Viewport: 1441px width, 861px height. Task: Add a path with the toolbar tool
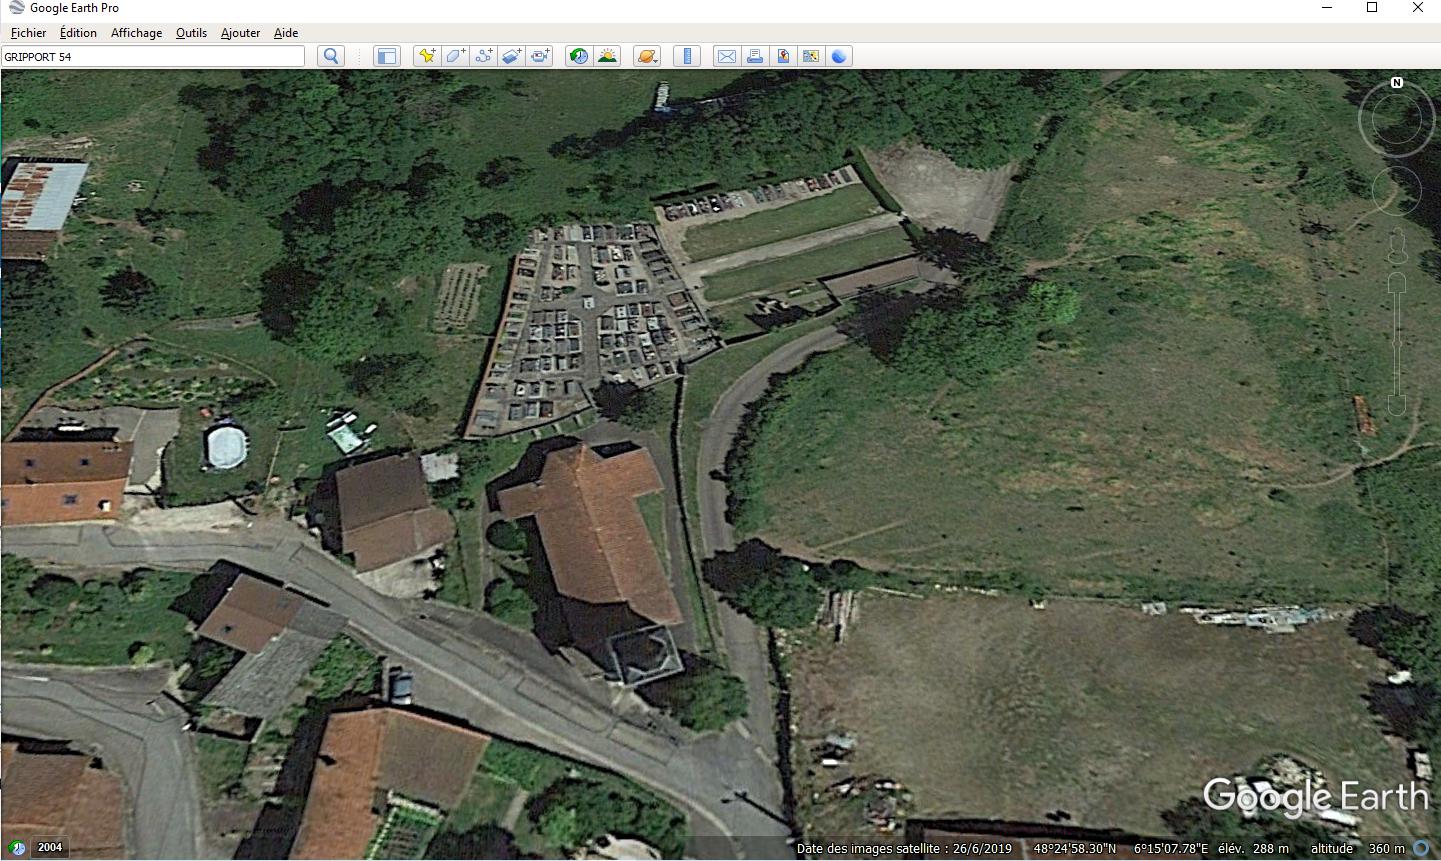(x=483, y=56)
